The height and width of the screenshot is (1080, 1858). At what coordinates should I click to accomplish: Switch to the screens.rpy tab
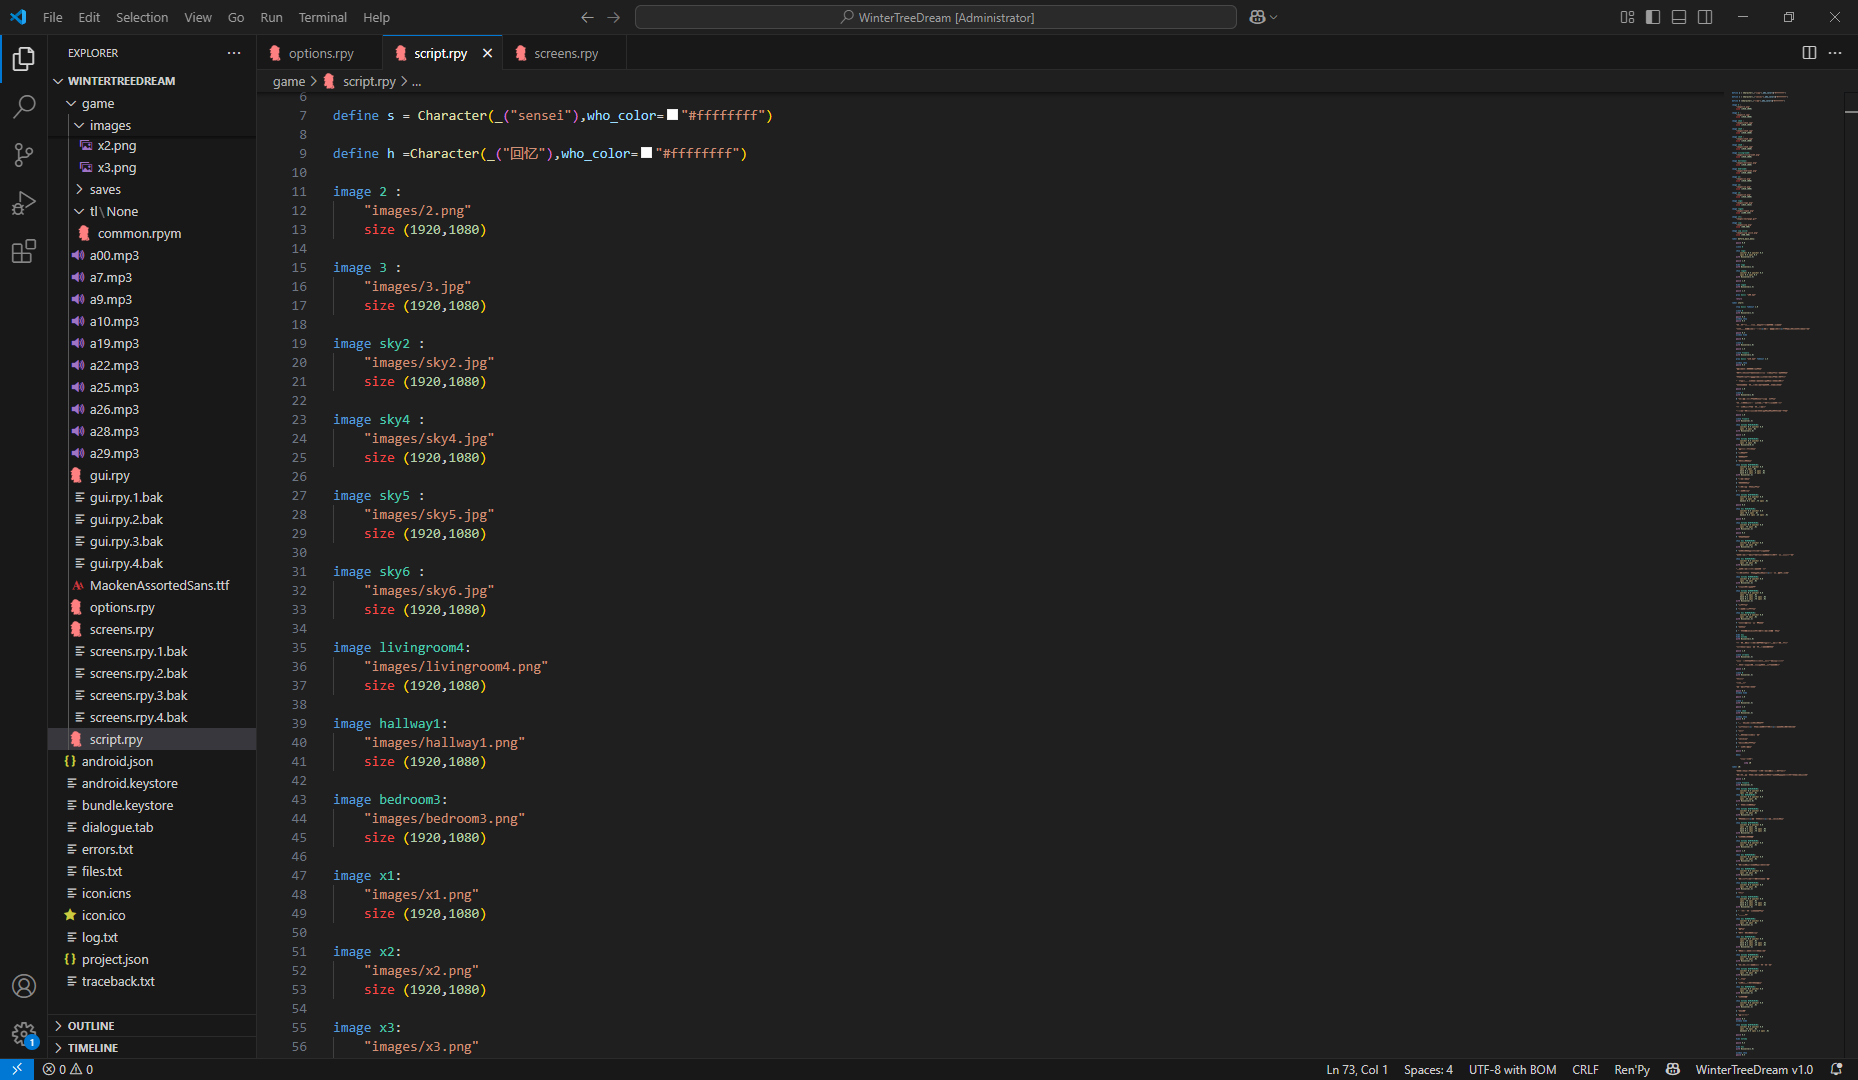tap(565, 54)
